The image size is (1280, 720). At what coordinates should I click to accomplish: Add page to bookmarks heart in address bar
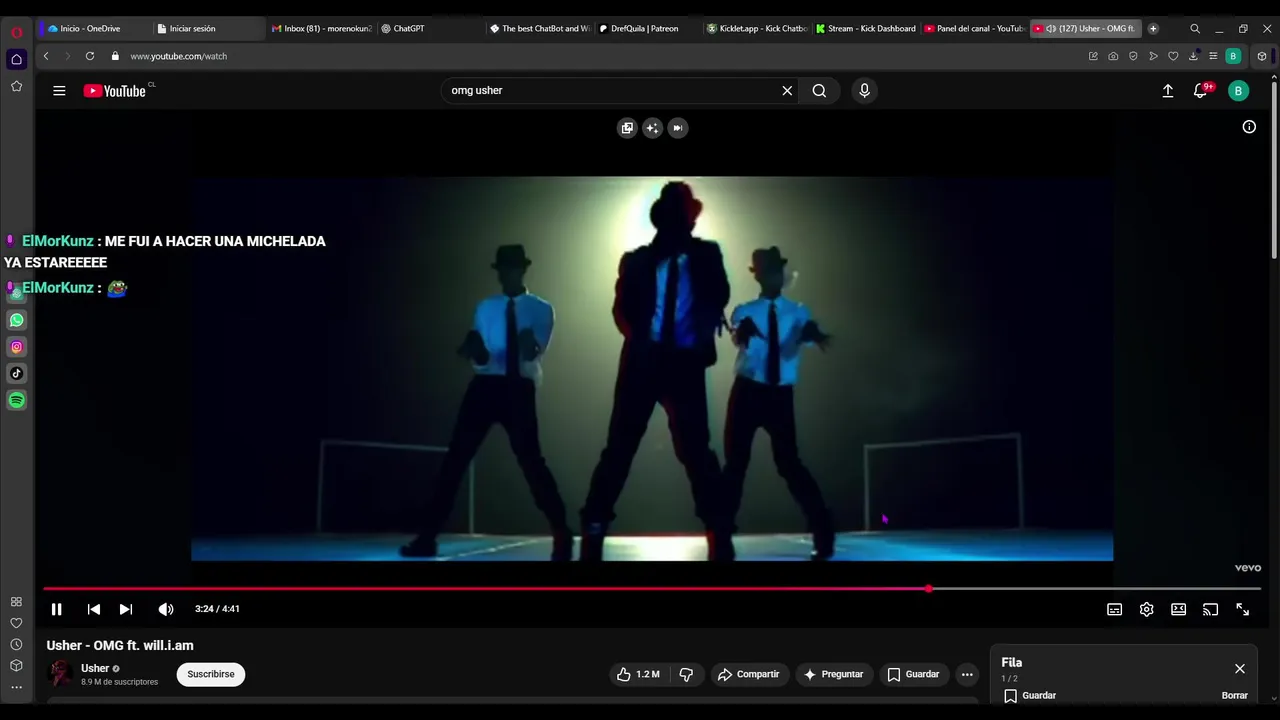point(1173,56)
